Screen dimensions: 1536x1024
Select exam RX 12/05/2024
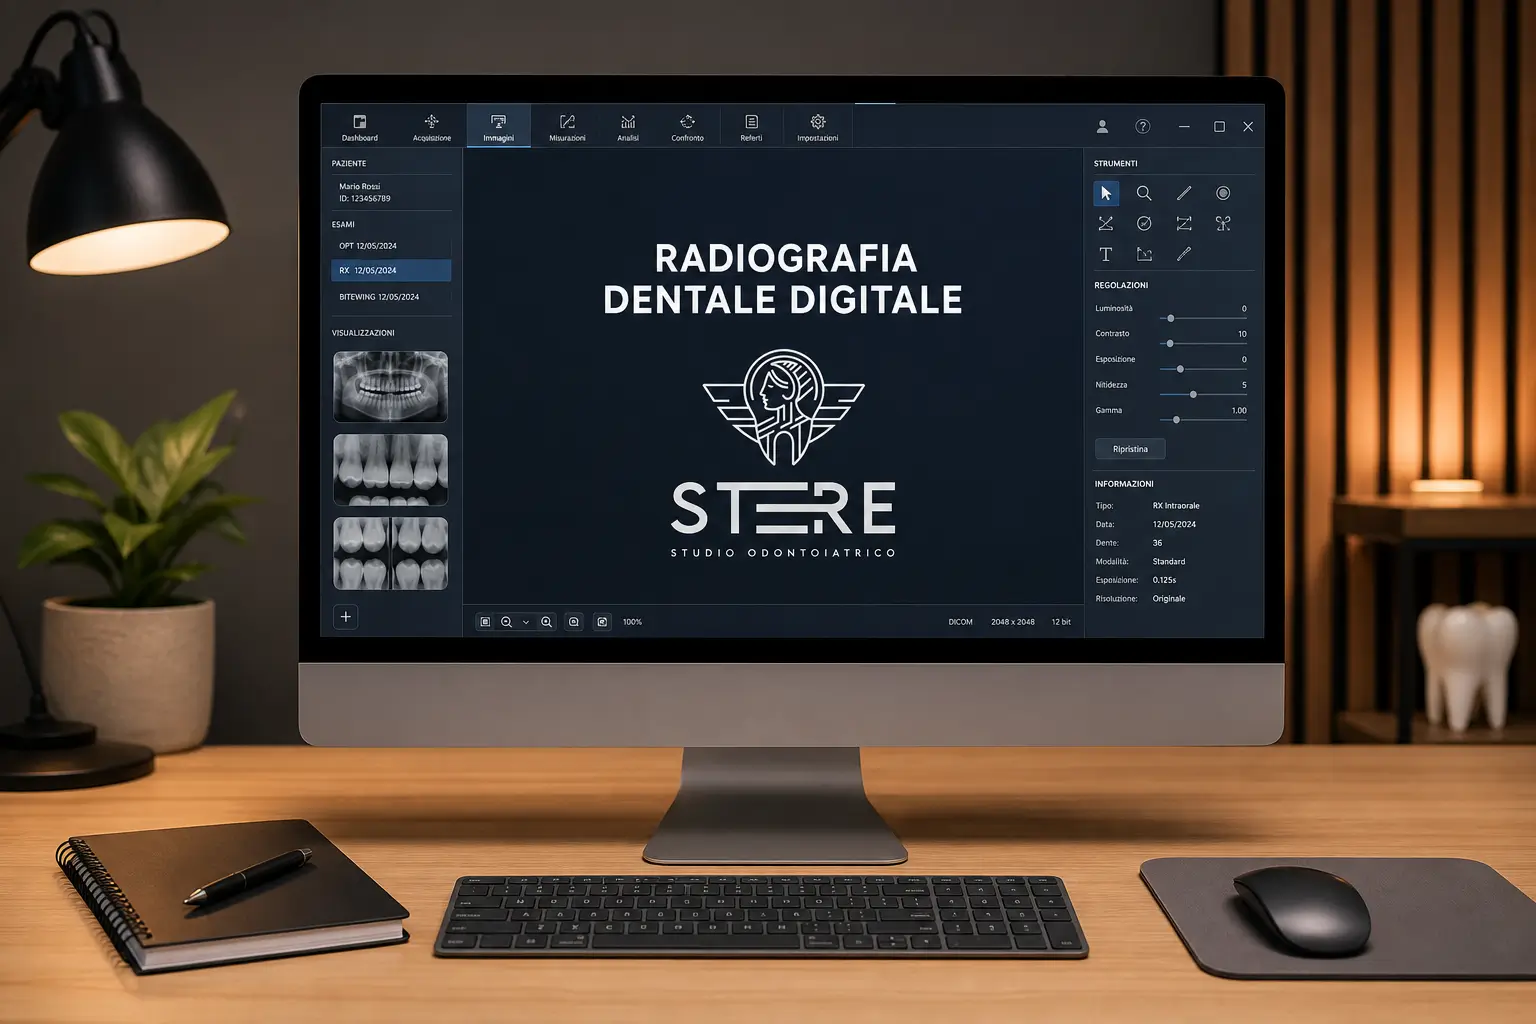[391, 270]
